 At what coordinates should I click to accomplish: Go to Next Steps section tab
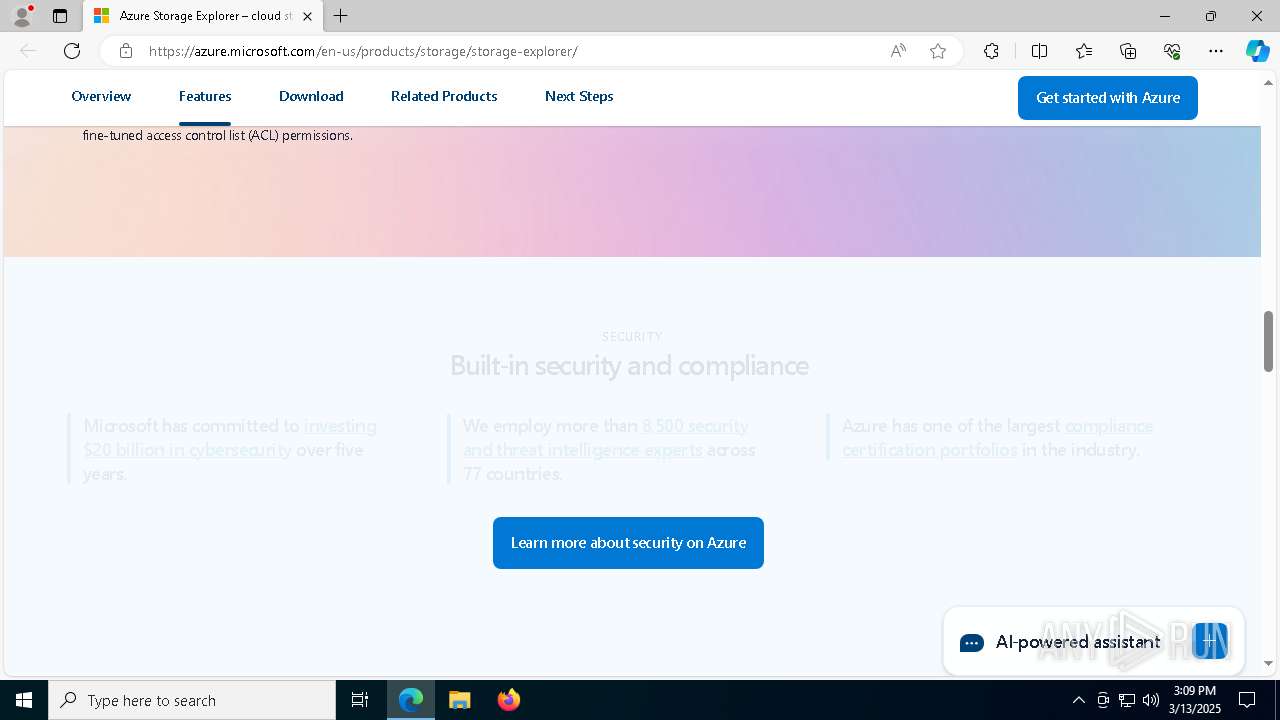579,96
